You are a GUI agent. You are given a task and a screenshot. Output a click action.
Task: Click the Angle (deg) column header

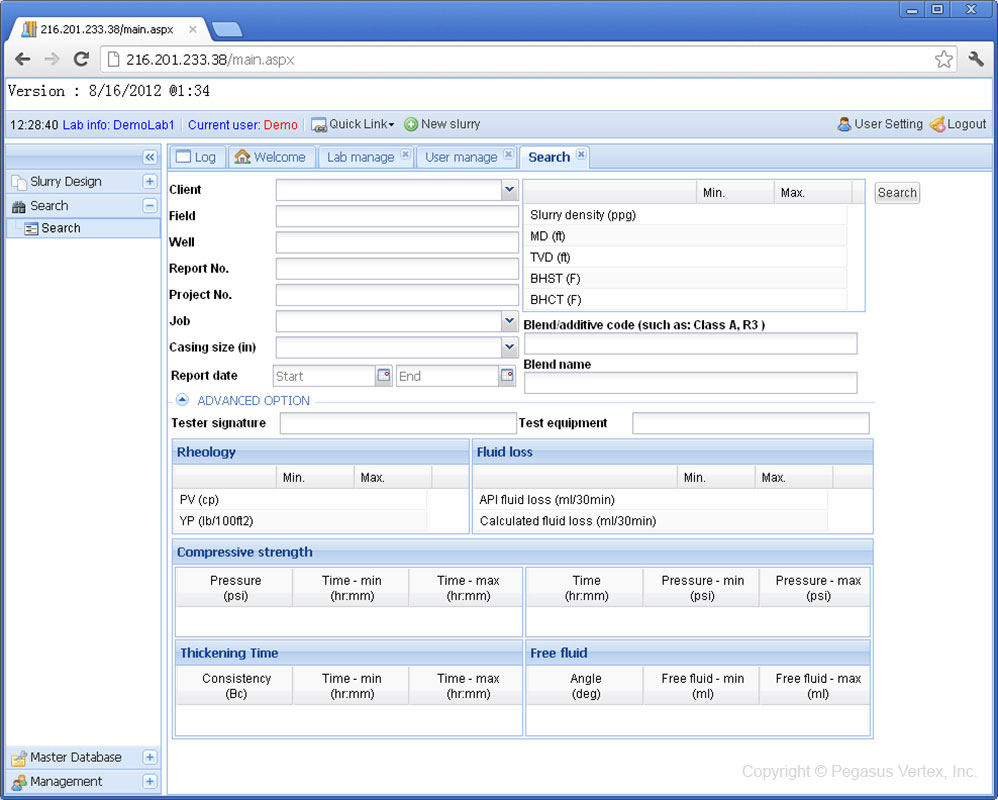point(585,686)
